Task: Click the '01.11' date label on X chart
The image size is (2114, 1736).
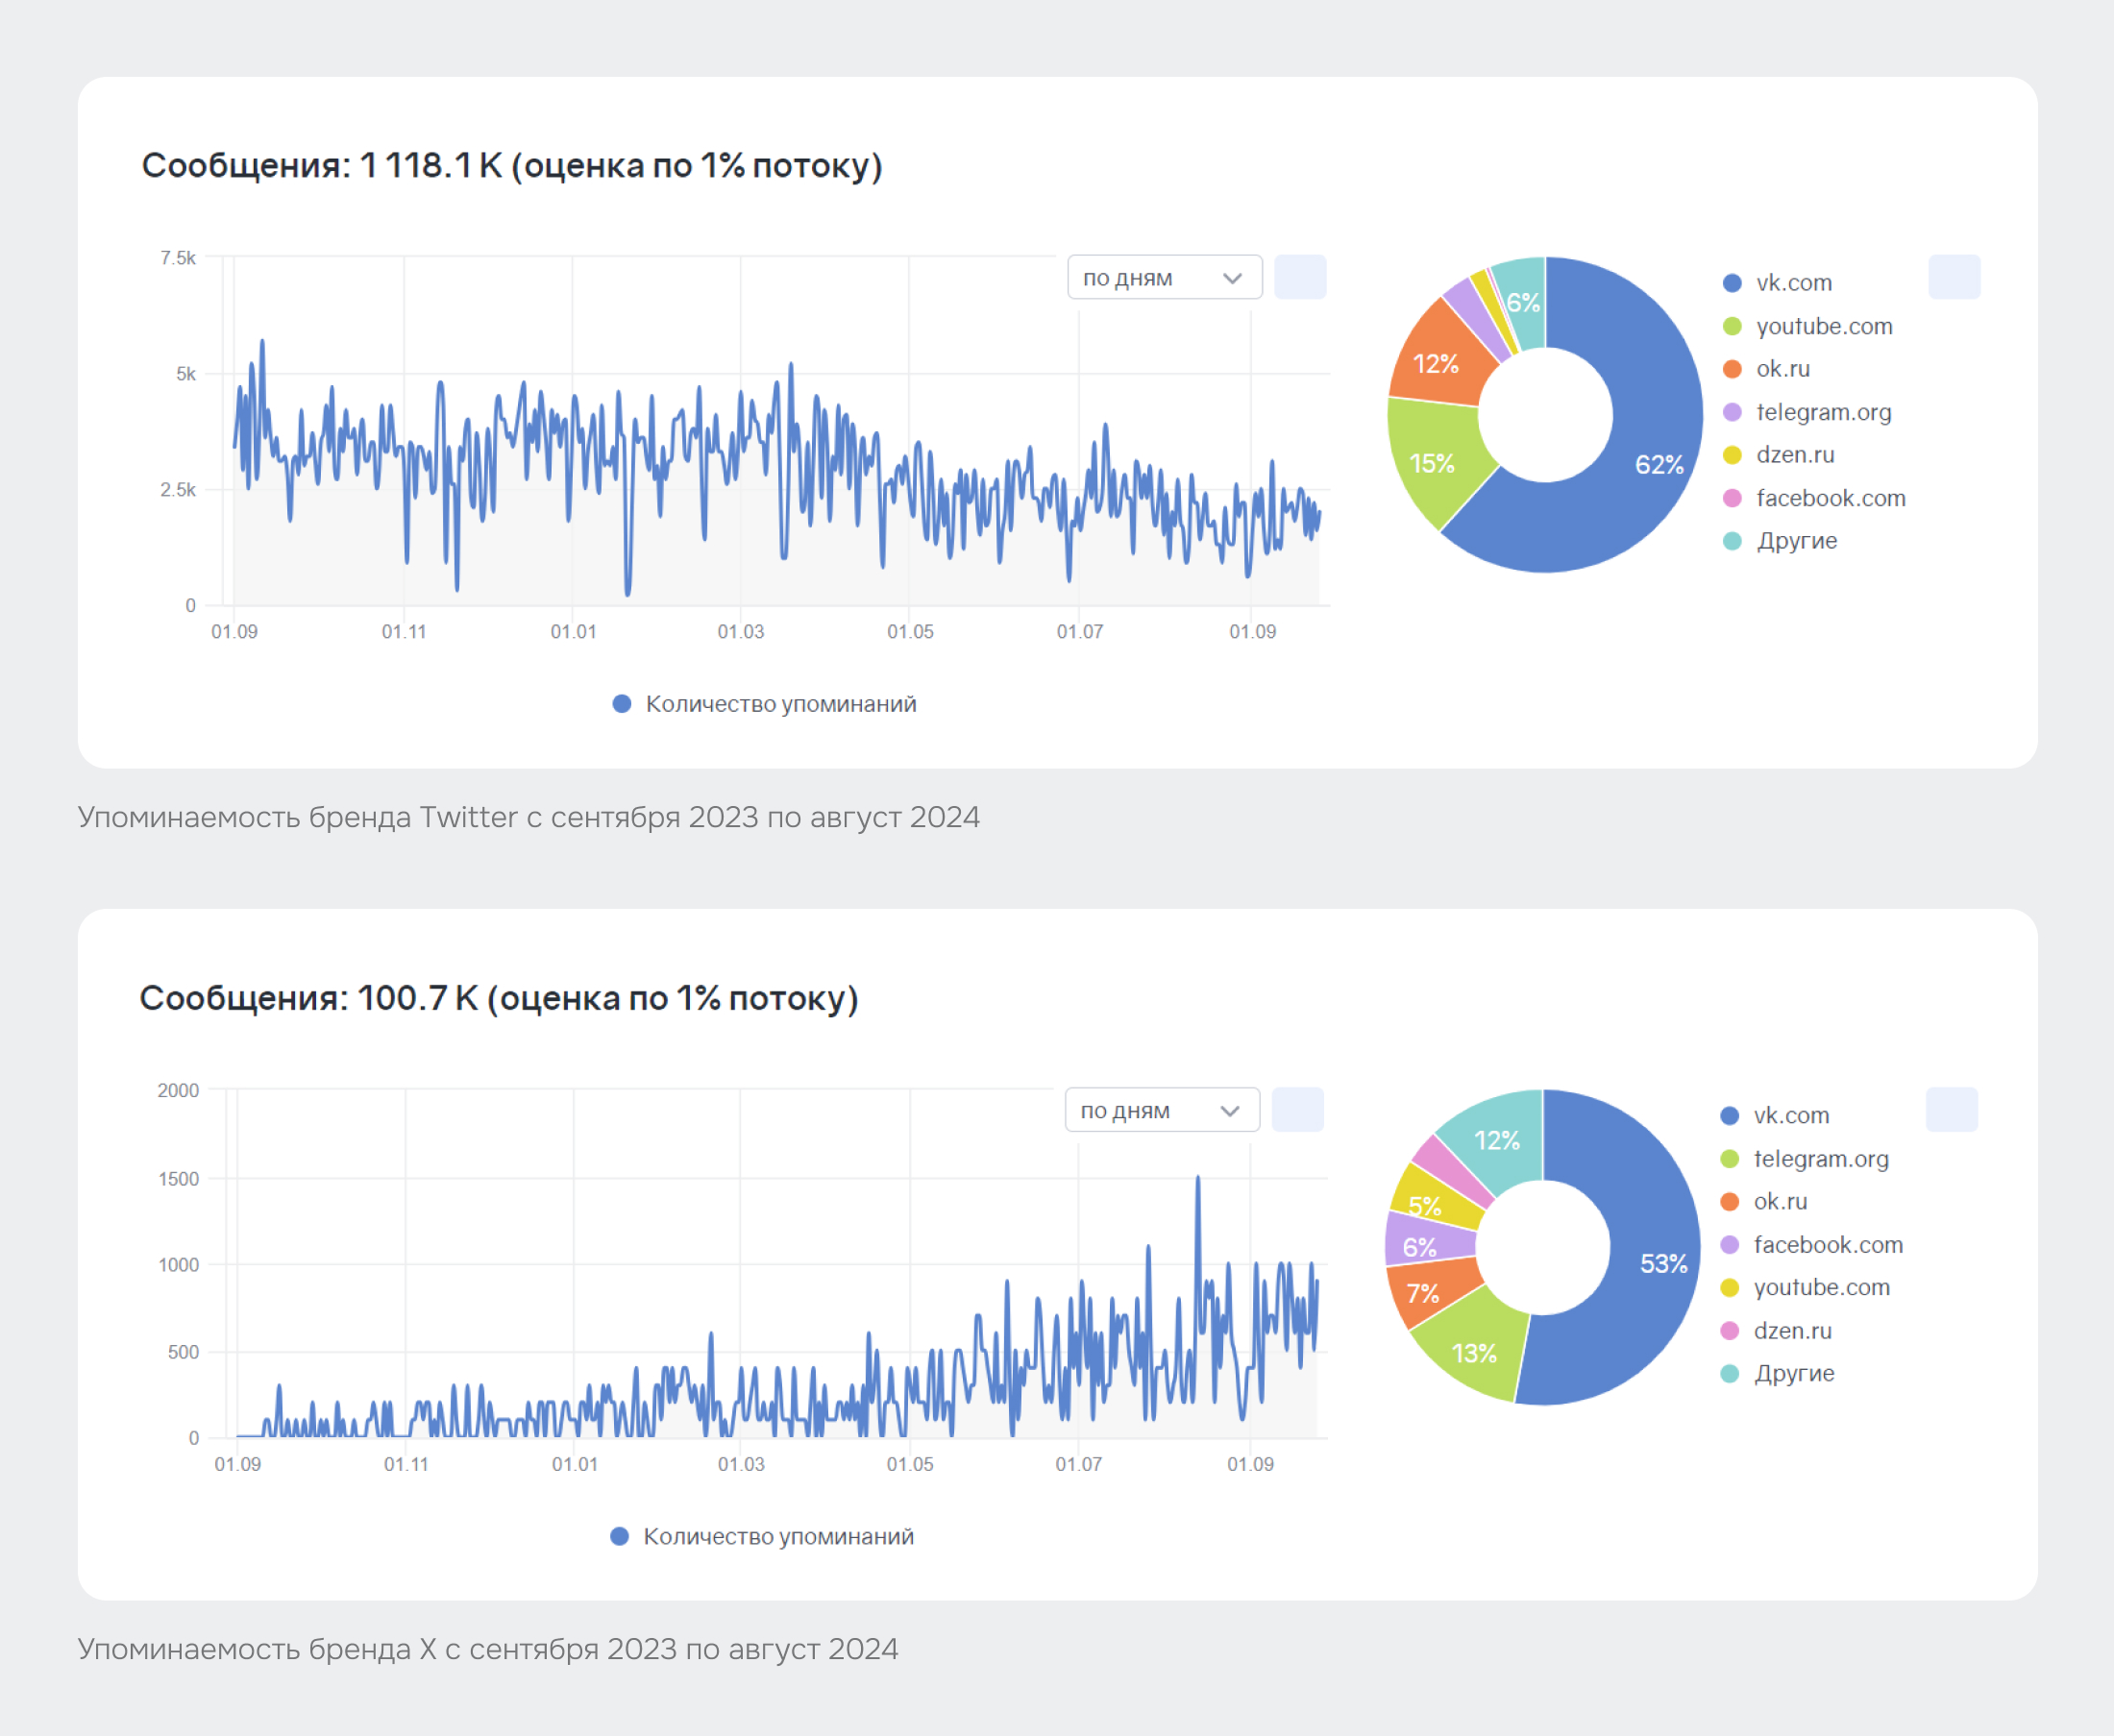Action: pyautogui.click(x=406, y=1464)
